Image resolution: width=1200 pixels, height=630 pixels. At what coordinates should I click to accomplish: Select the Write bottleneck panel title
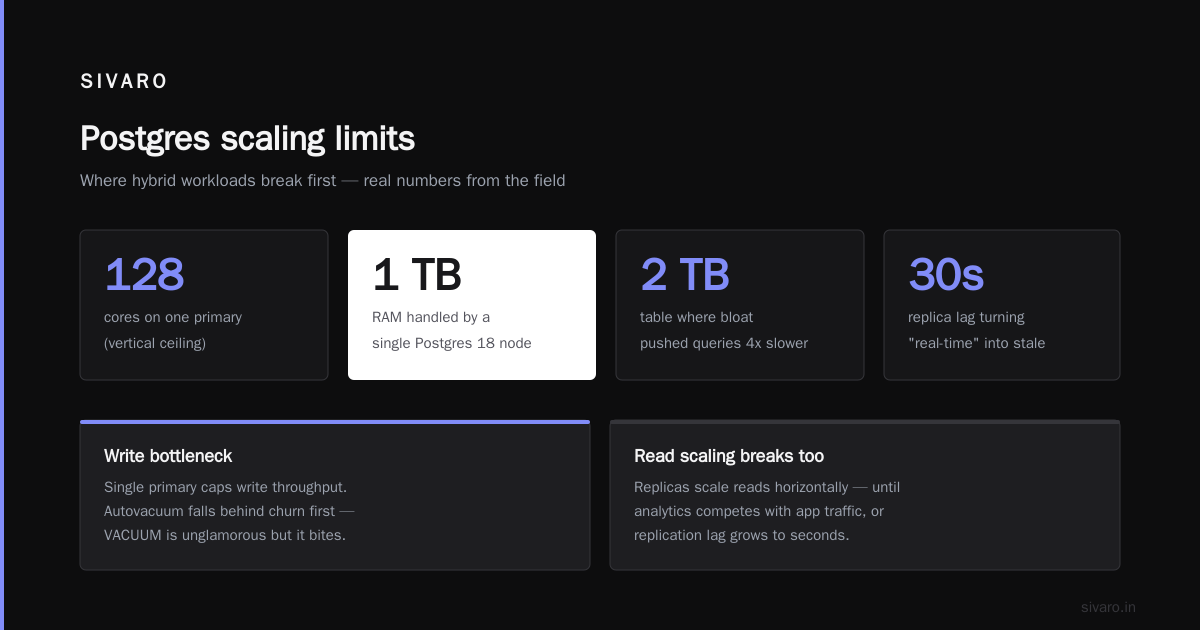click(x=168, y=456)
